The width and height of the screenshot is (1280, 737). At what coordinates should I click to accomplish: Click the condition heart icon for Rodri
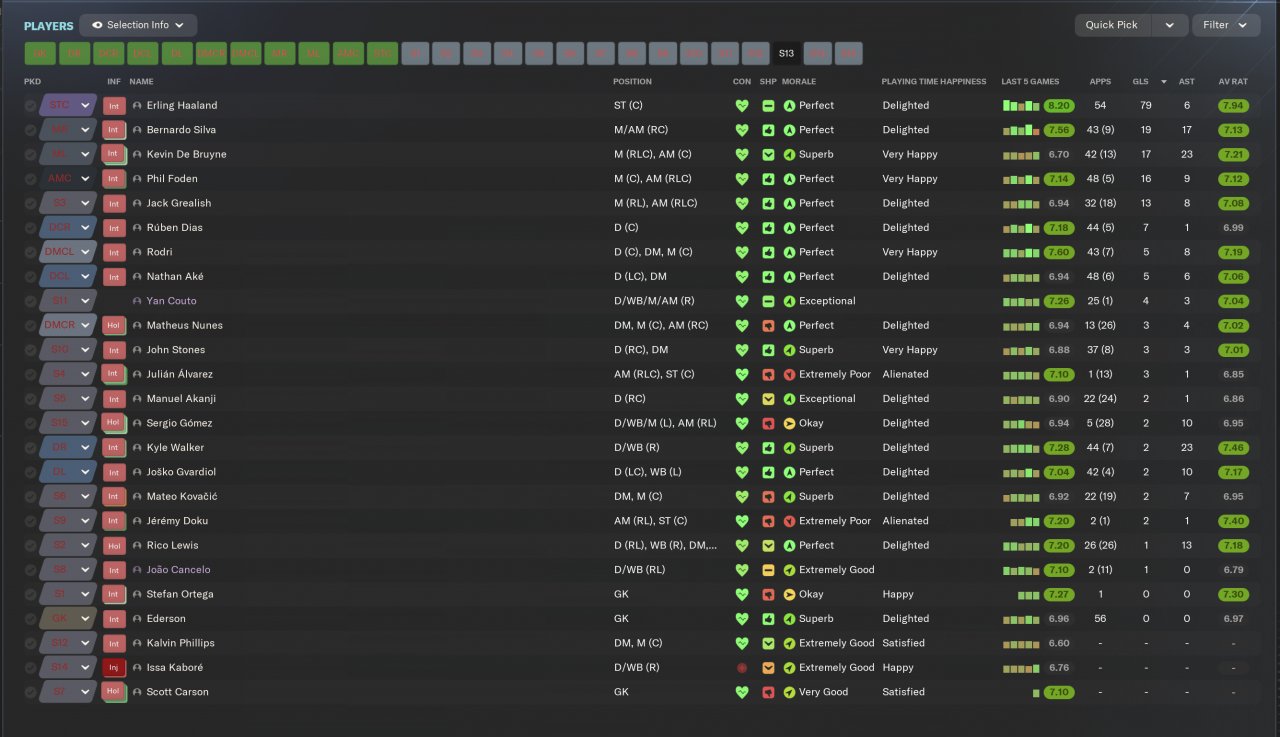(x=742, y=252)
